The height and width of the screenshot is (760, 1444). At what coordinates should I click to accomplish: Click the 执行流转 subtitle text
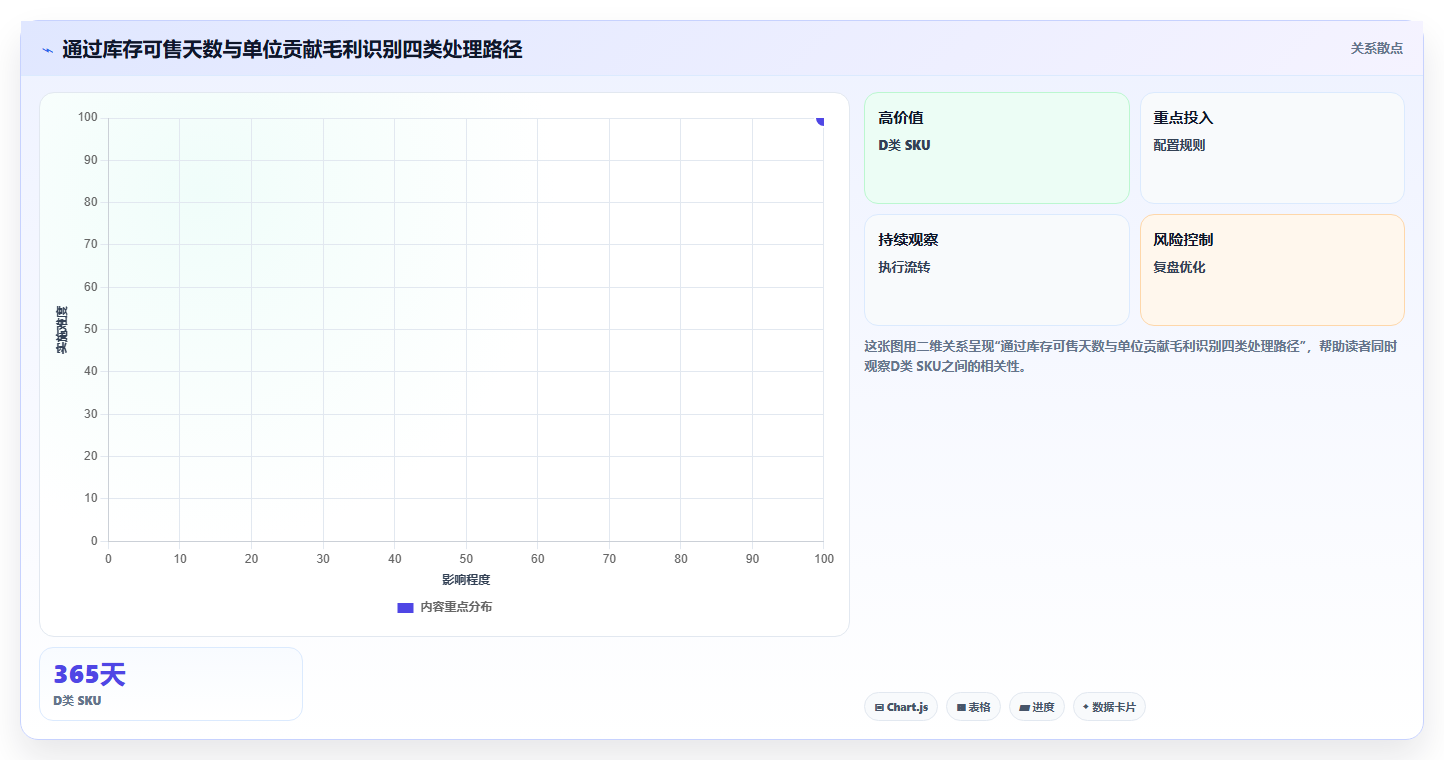pos(904,267)
